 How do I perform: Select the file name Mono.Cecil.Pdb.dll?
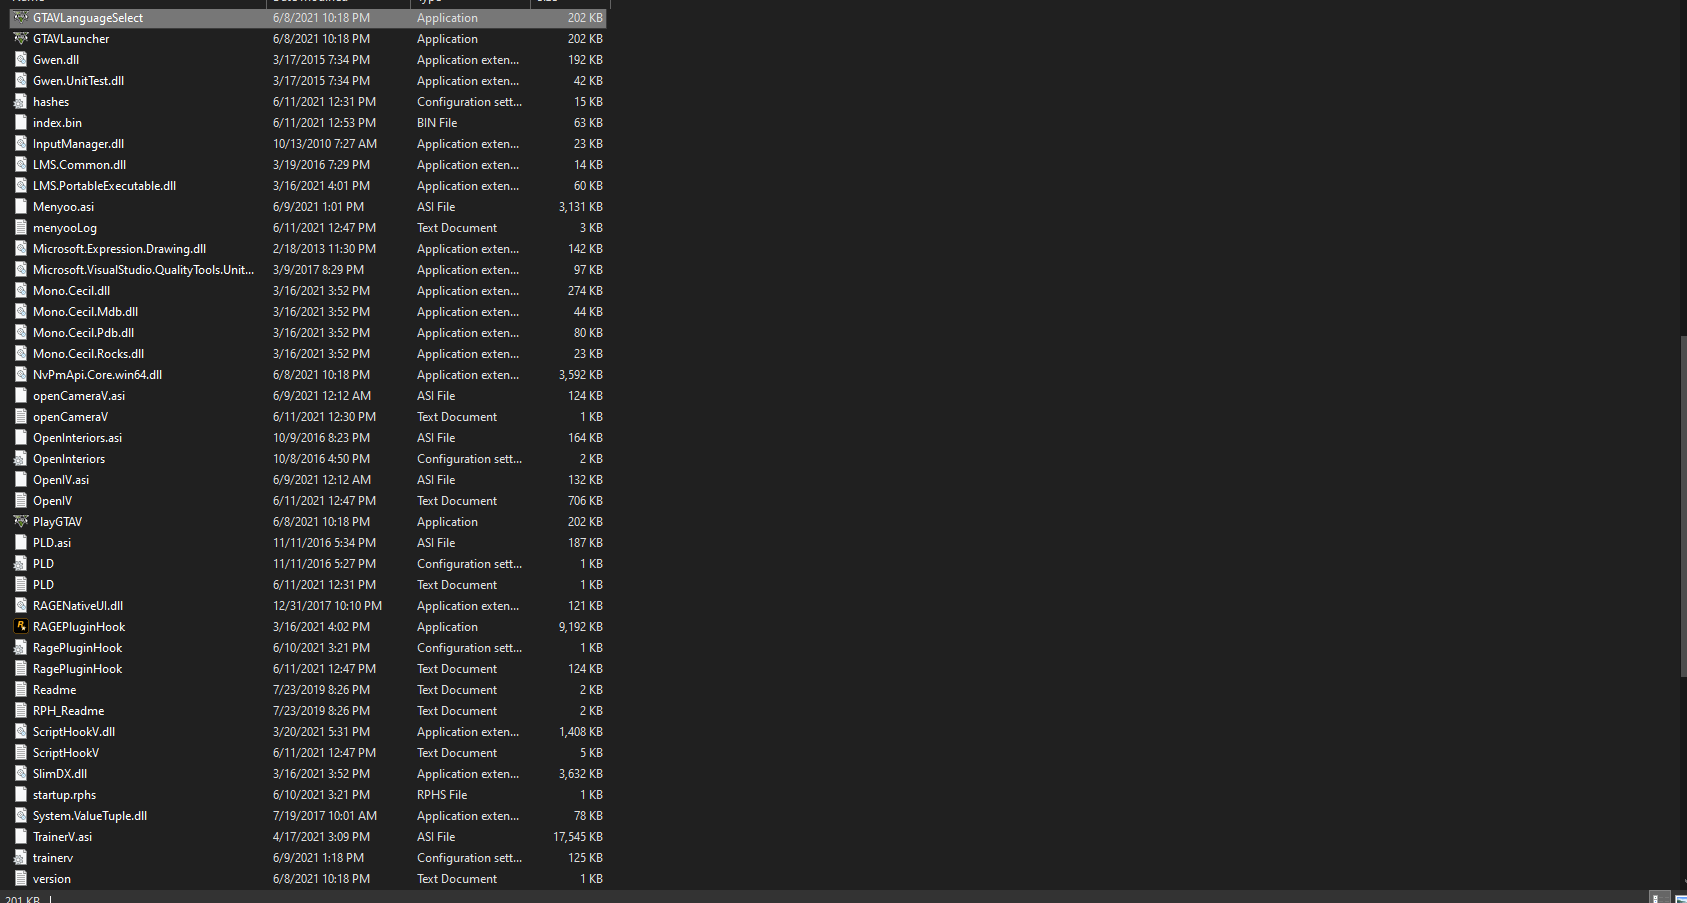pyautogui.click(x=83, y=333)
